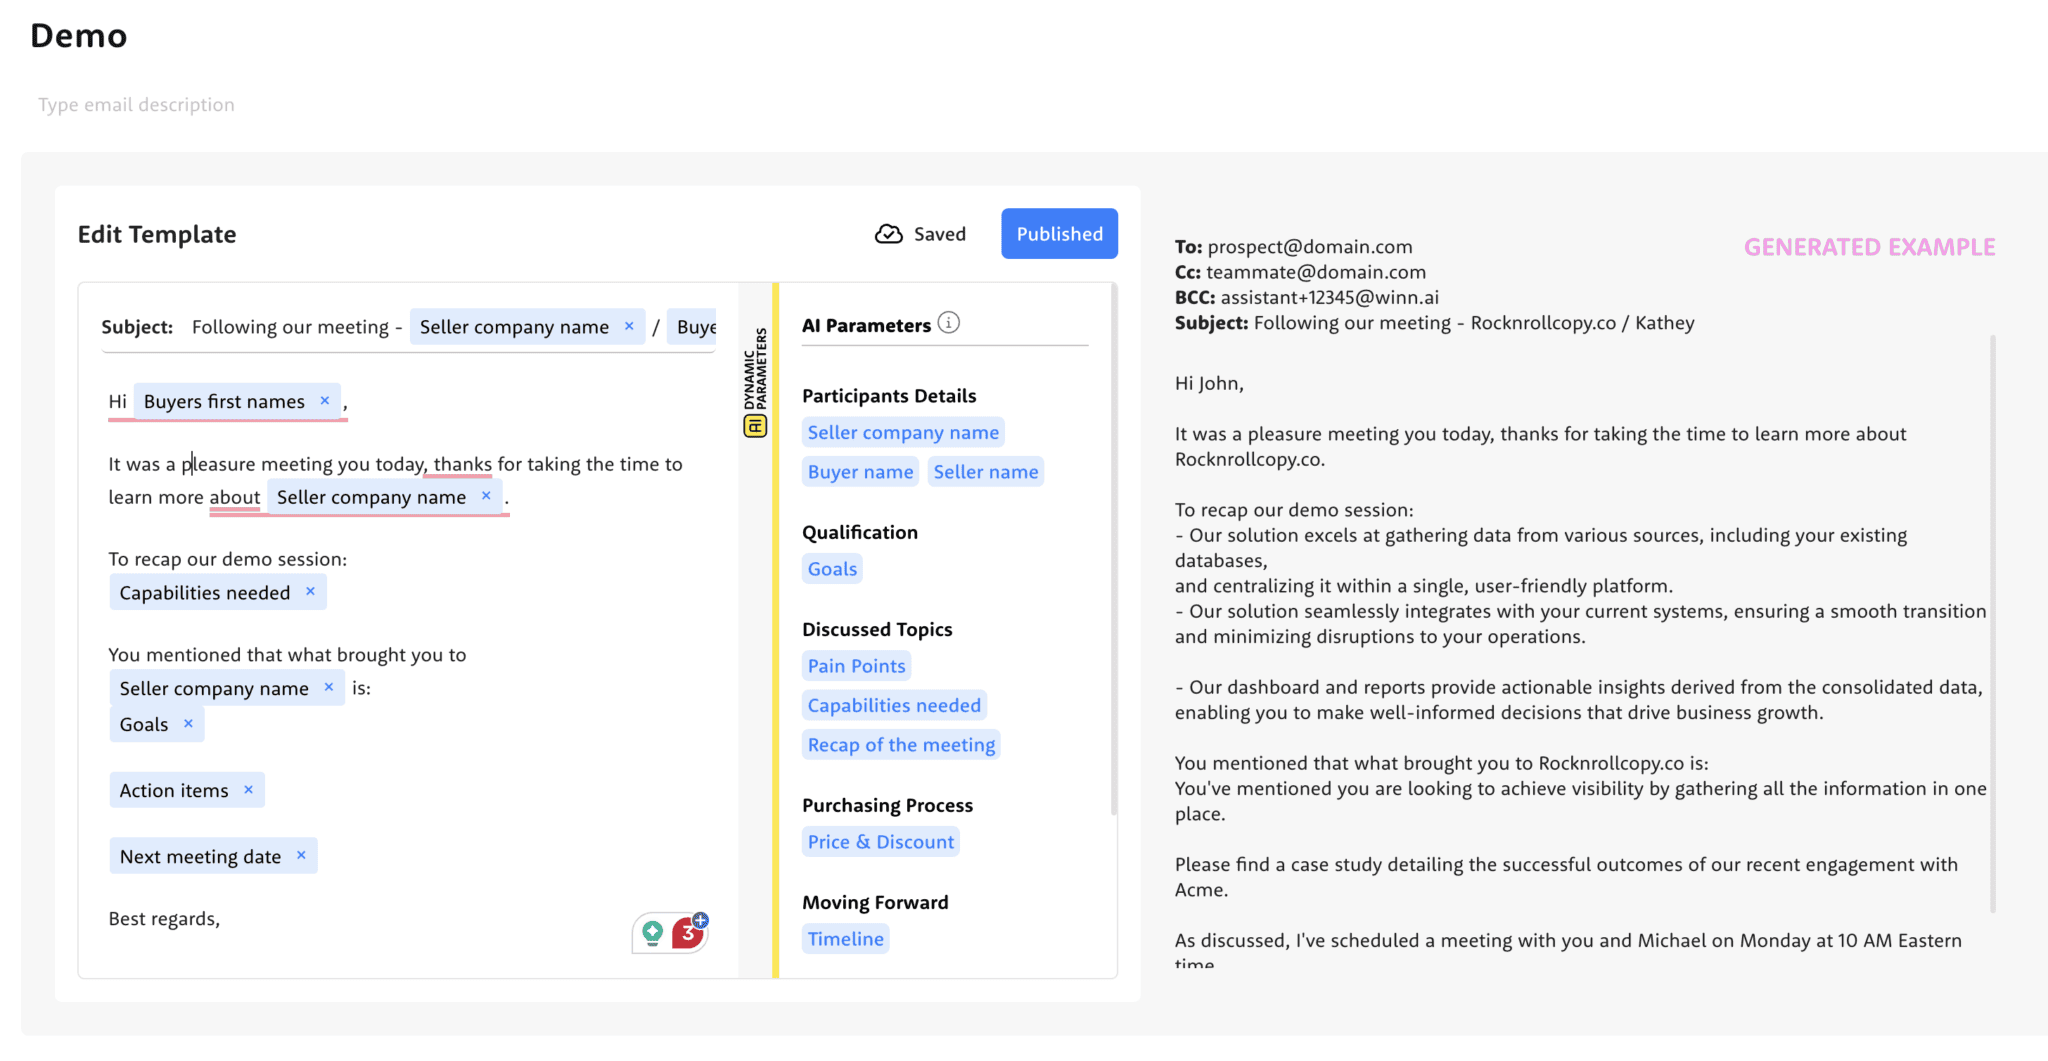Remove the Next meeting date chip
Image resolution: width=2048 pixels, height=1061 pixels.
coord(301,856)
